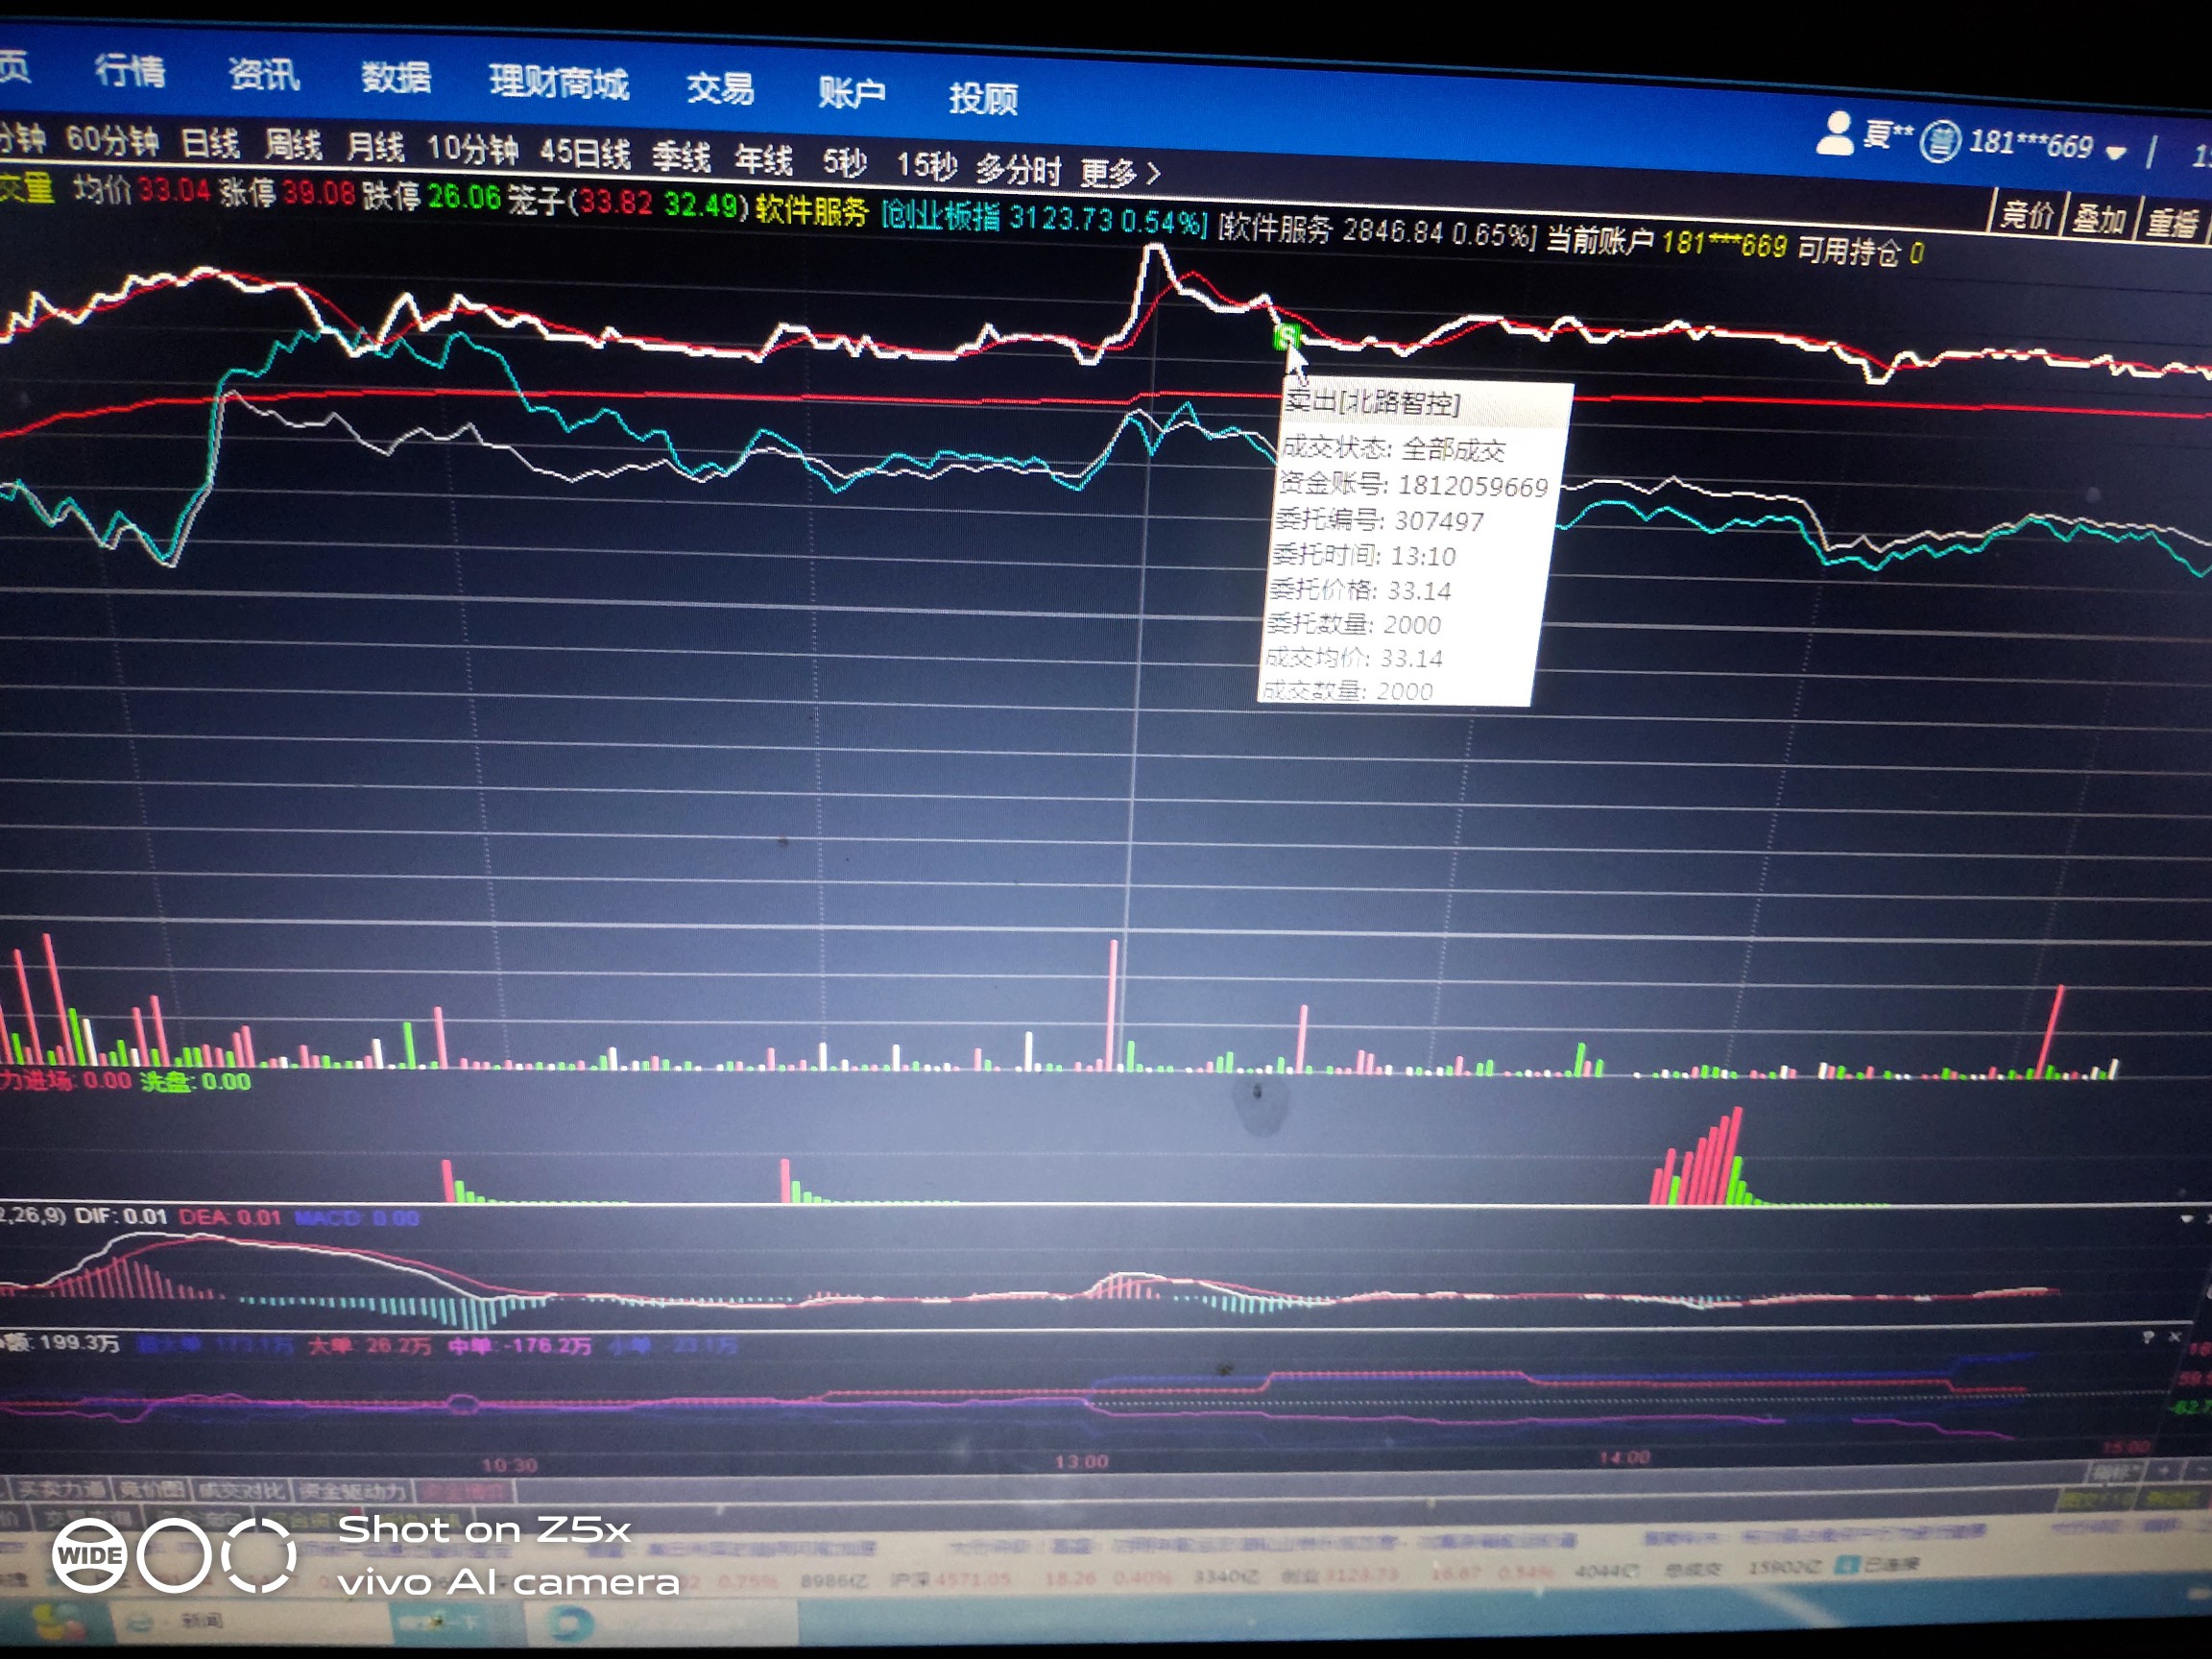Open the 理财商城 menu

558,83
